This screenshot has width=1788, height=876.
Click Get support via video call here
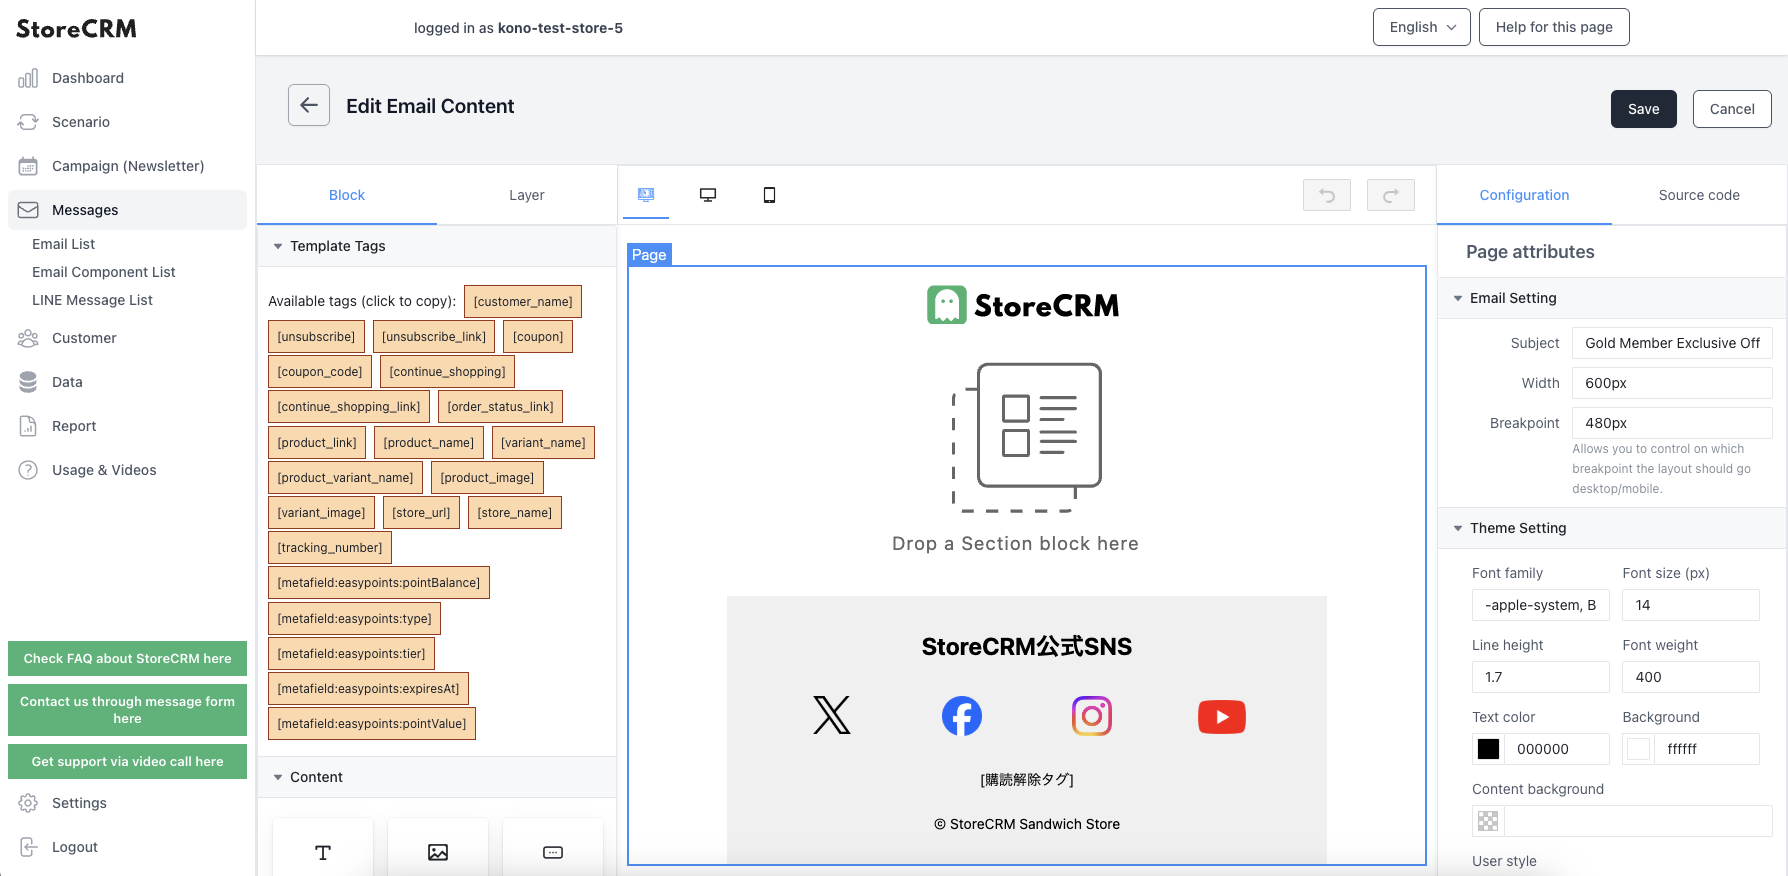pos(127,761)
